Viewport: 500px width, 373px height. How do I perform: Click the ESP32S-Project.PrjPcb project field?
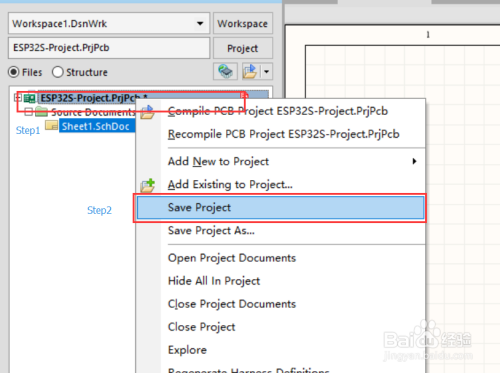[109, 48]
